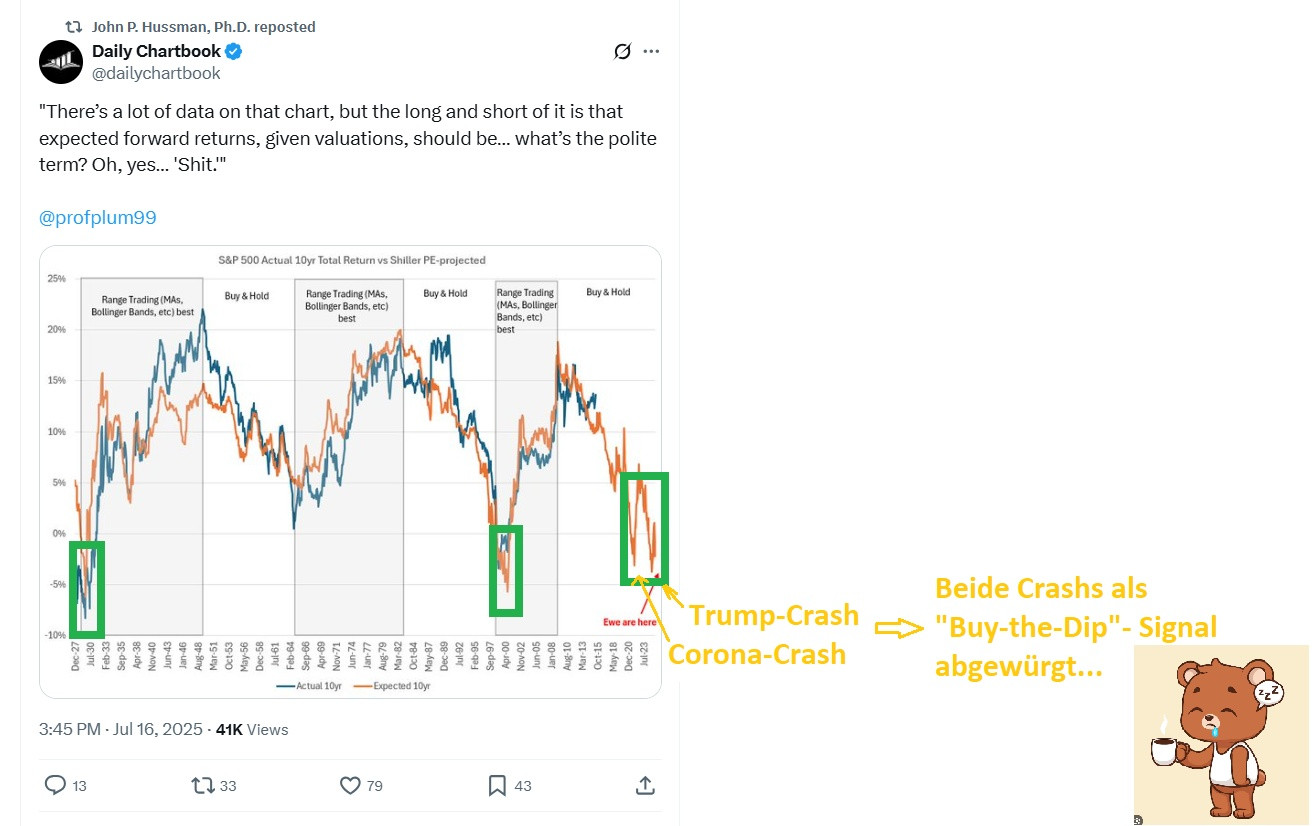Click the sleeping bear with coffee sticker
Image resolution: width=1312 pixels, height=826 pixels.
pos(1222,736)
